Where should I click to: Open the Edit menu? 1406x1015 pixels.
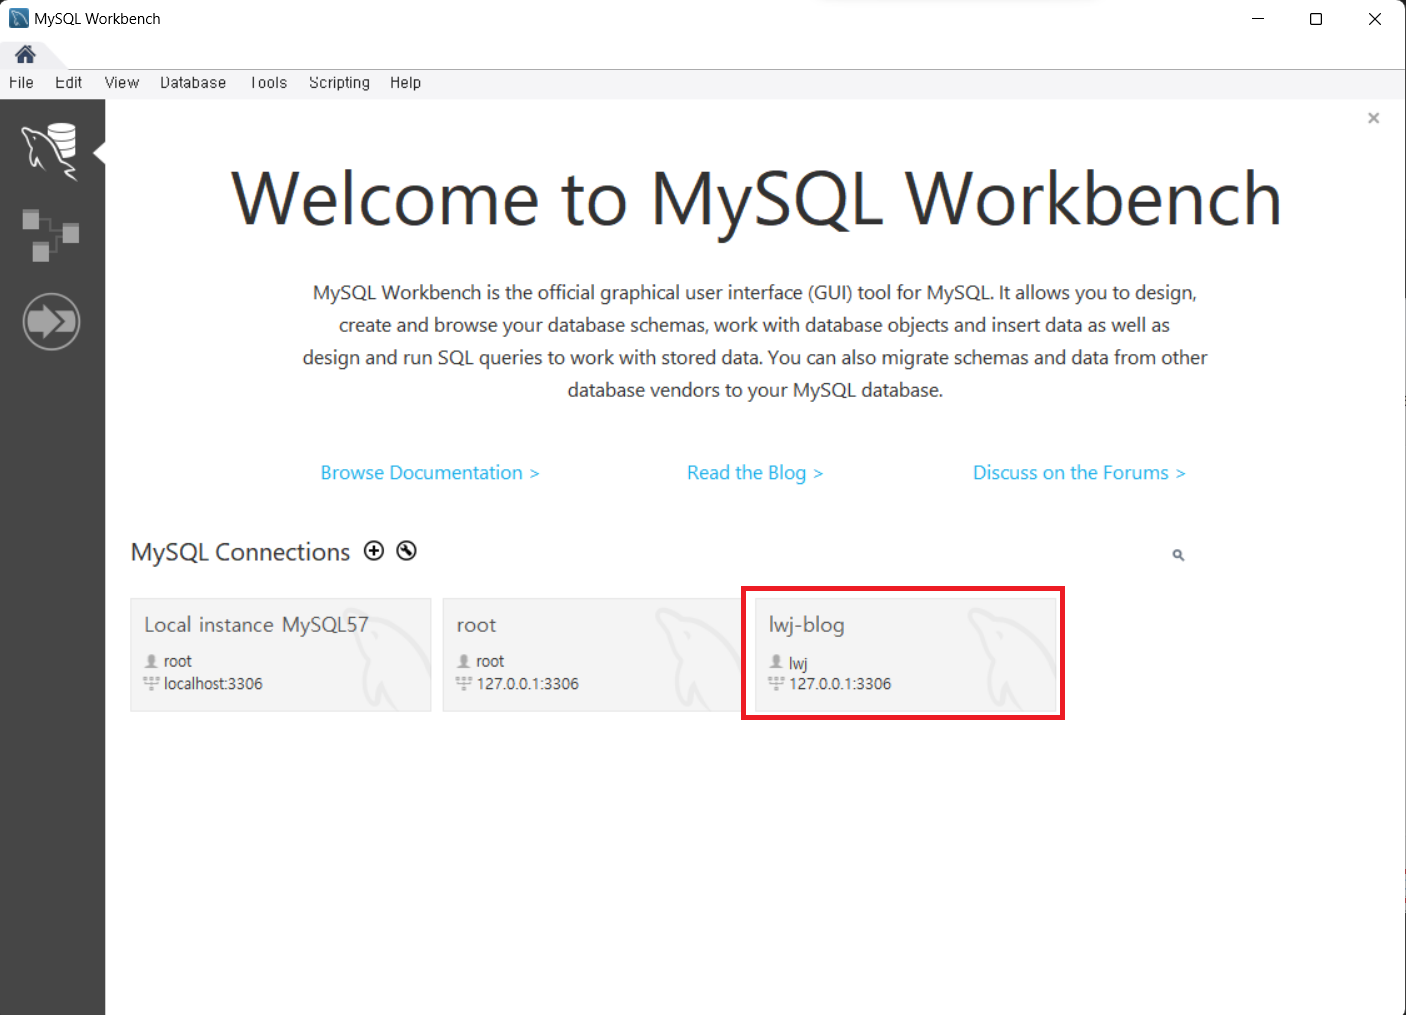[68, 83]
